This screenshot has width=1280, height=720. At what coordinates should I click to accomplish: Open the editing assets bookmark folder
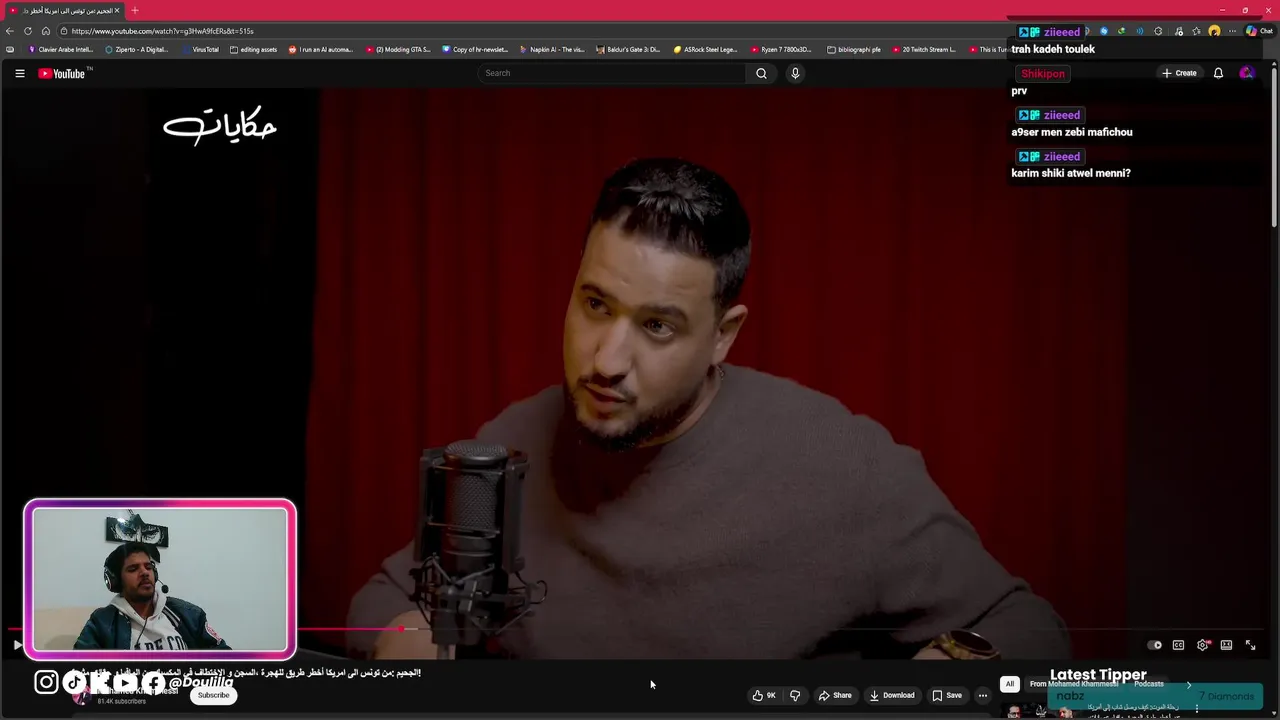253,49
